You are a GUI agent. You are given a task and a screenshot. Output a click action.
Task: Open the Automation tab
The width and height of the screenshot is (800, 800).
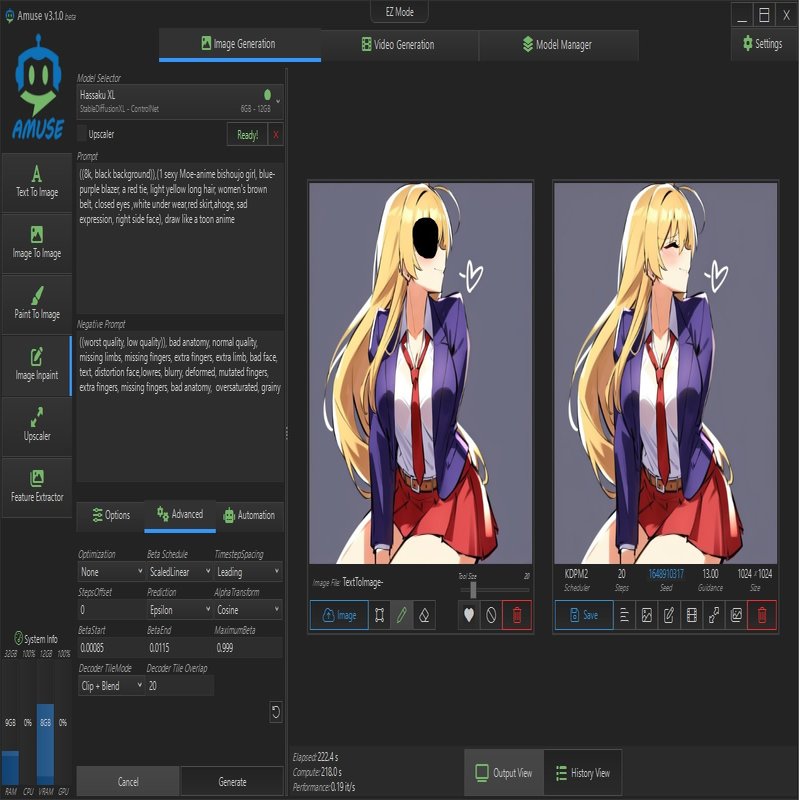249,515
